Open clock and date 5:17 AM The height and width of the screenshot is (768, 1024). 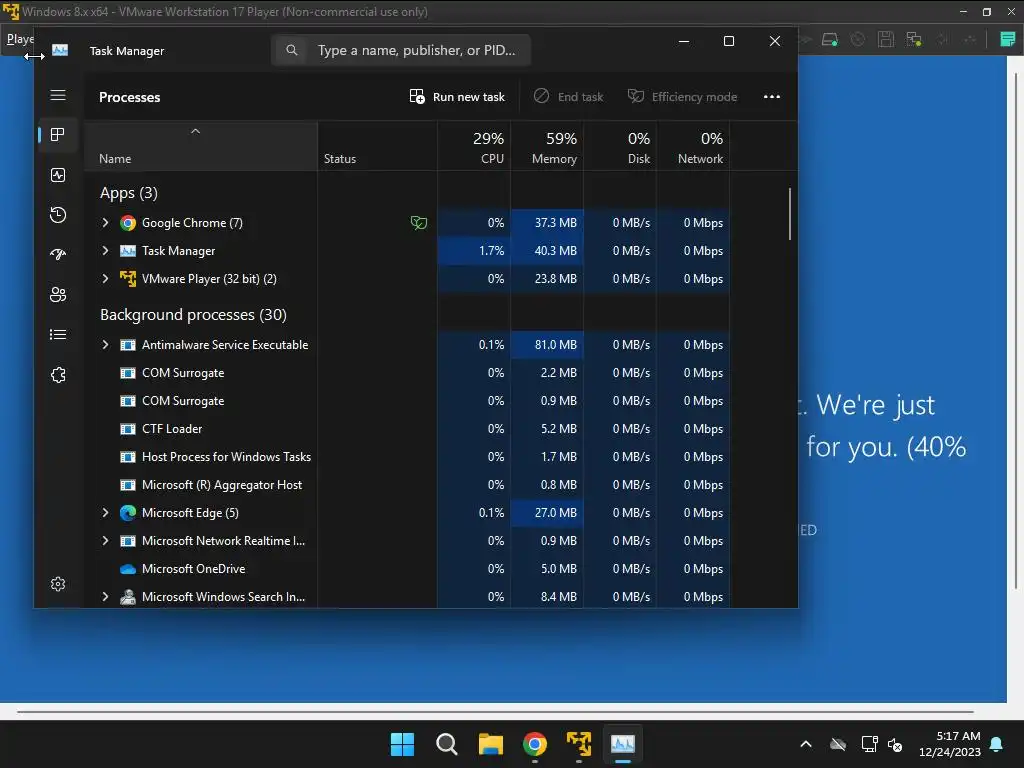(x=950, y=744)
